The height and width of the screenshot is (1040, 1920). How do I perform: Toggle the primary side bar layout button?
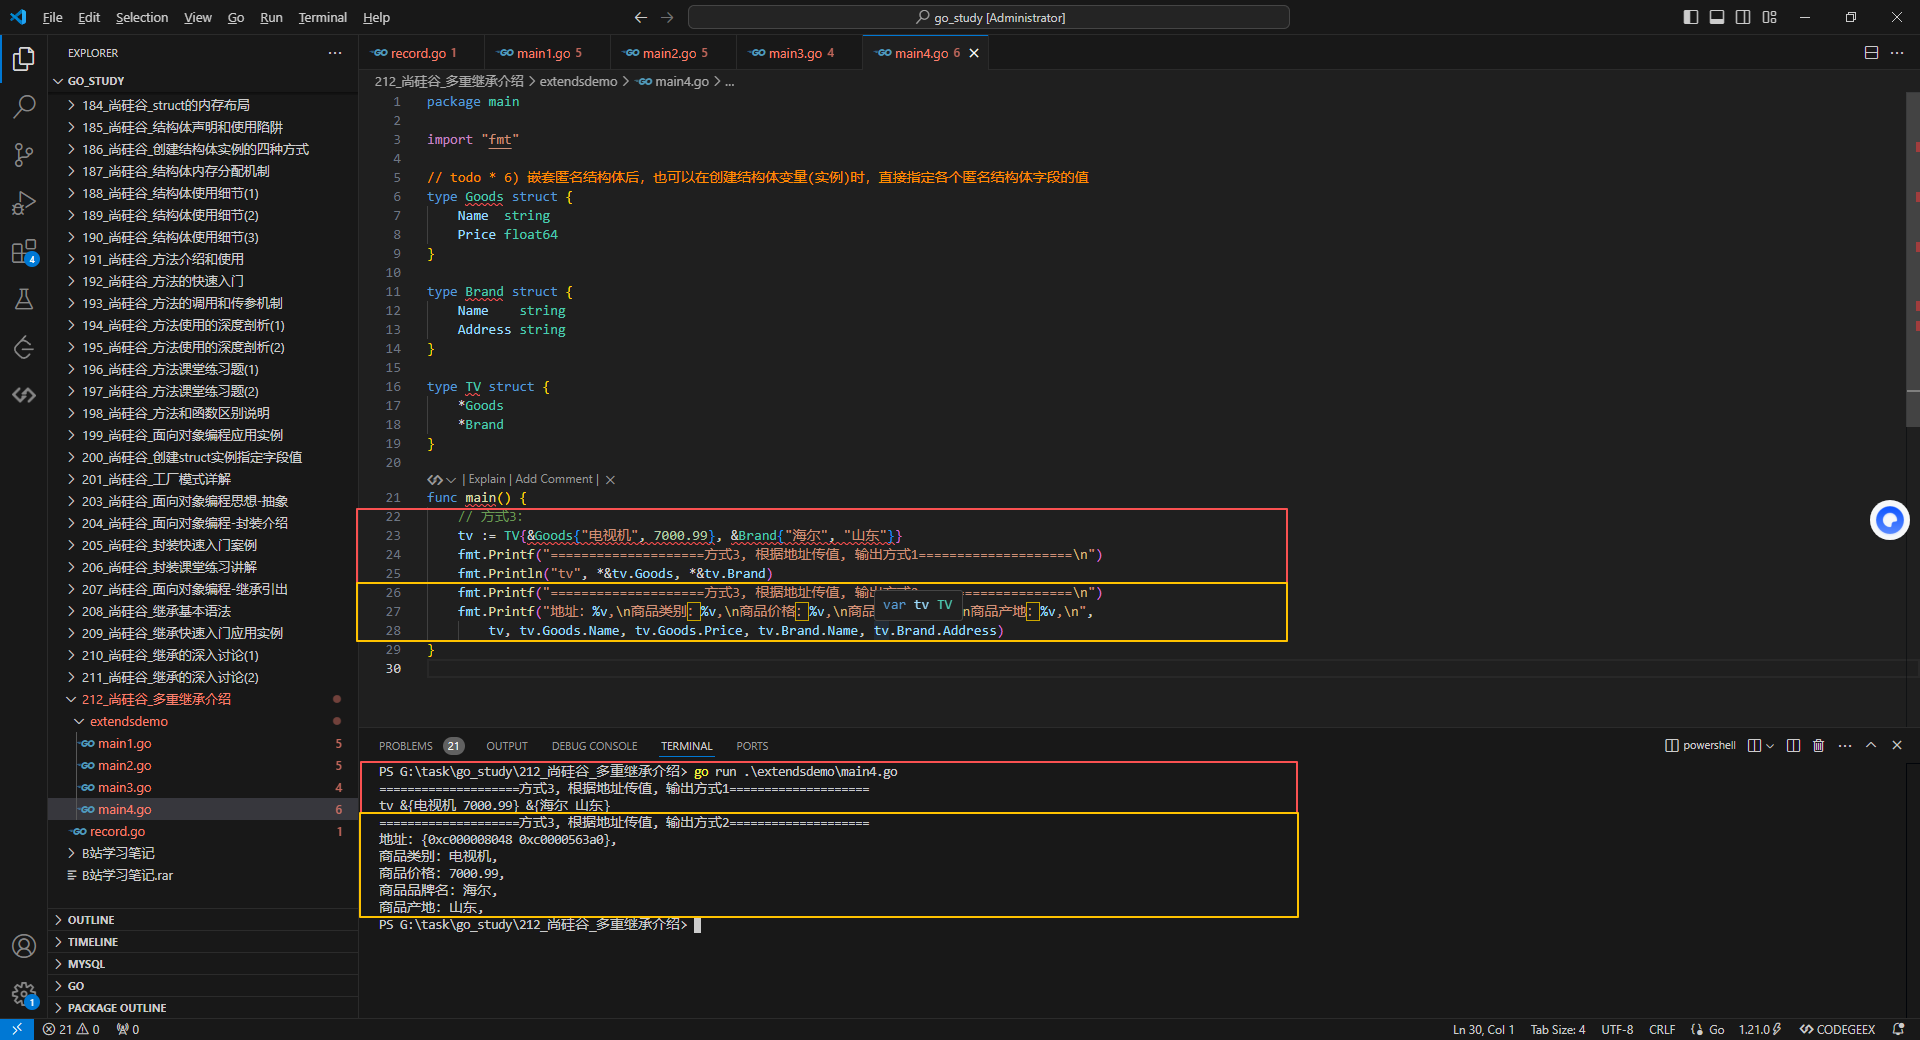(x=1691, y=17)
